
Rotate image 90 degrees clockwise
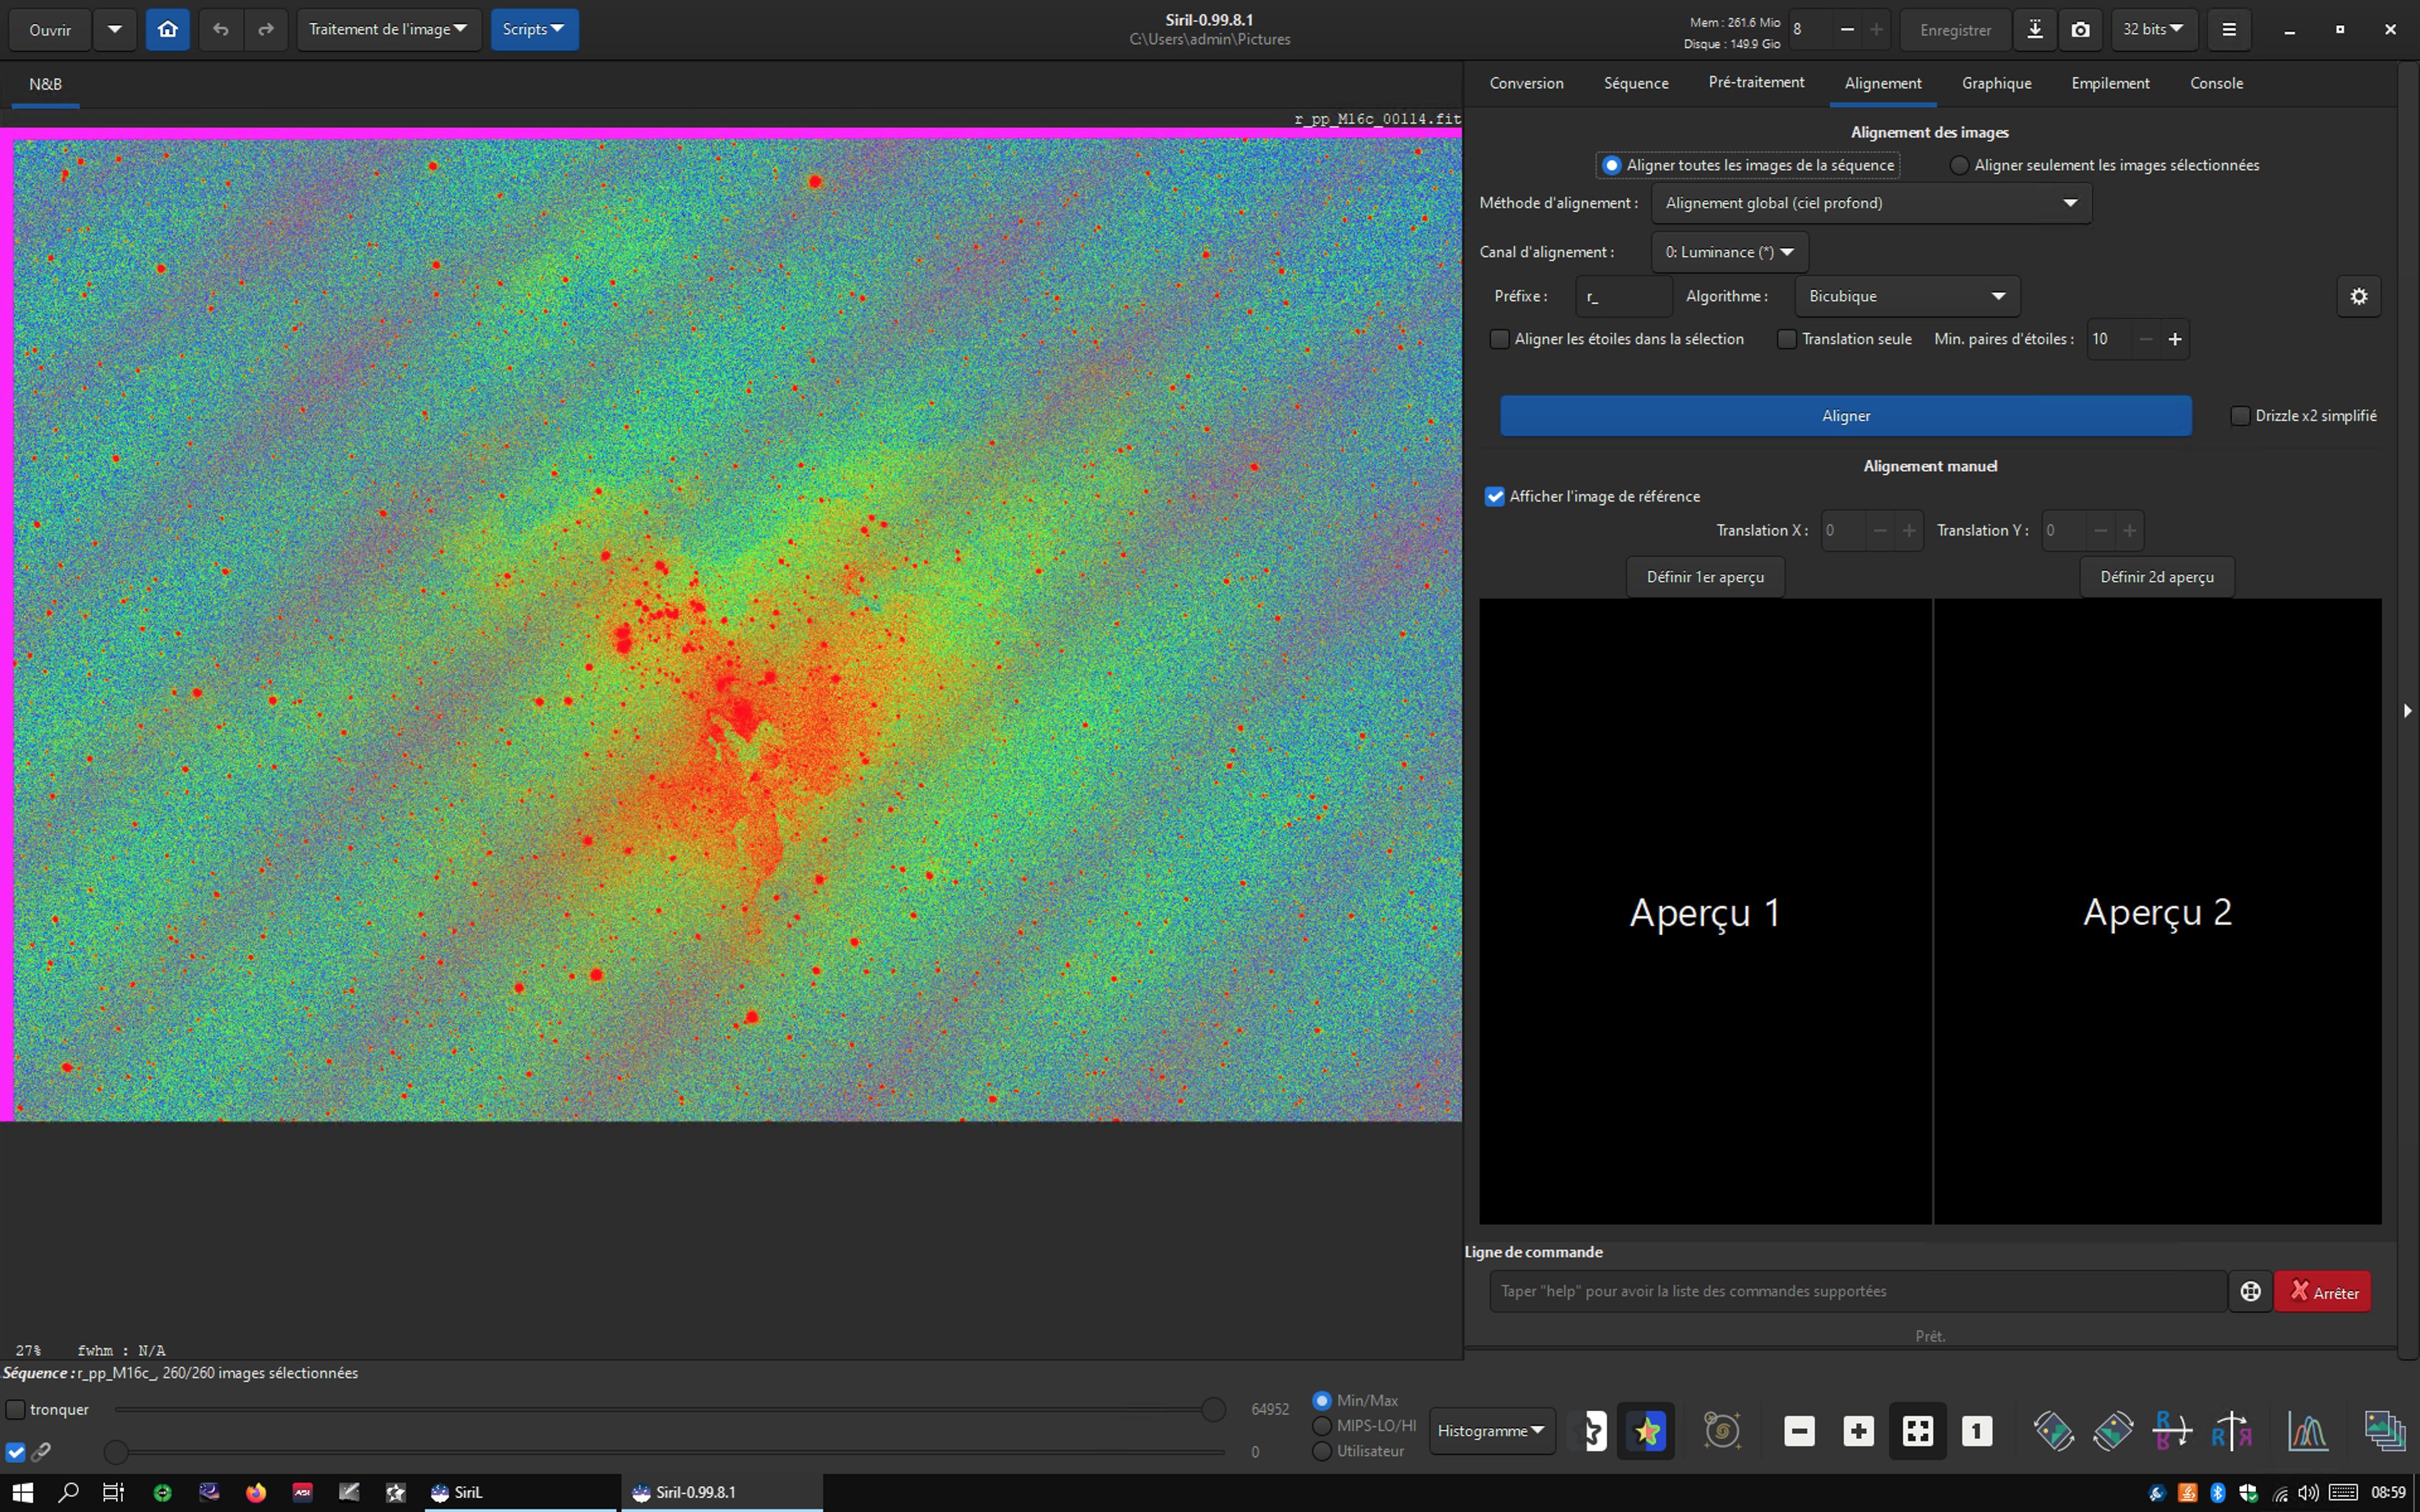pos(2113,1431)
